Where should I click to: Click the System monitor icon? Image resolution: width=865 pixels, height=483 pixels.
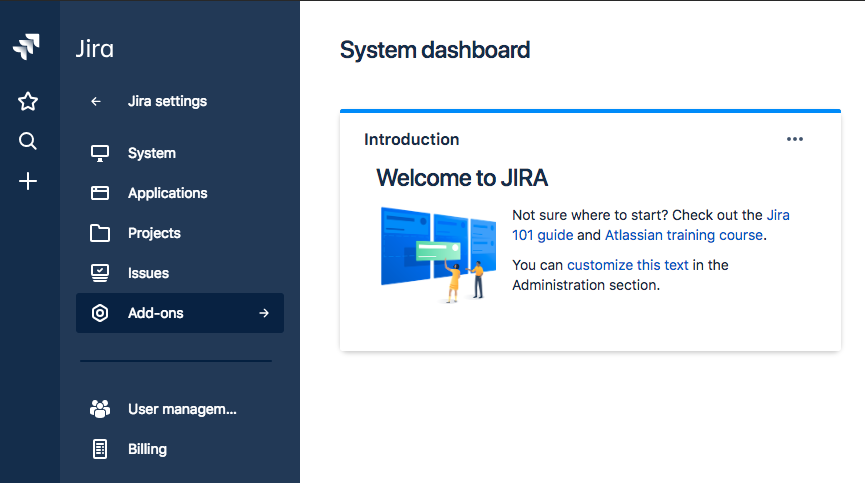[x=100, y=153]
